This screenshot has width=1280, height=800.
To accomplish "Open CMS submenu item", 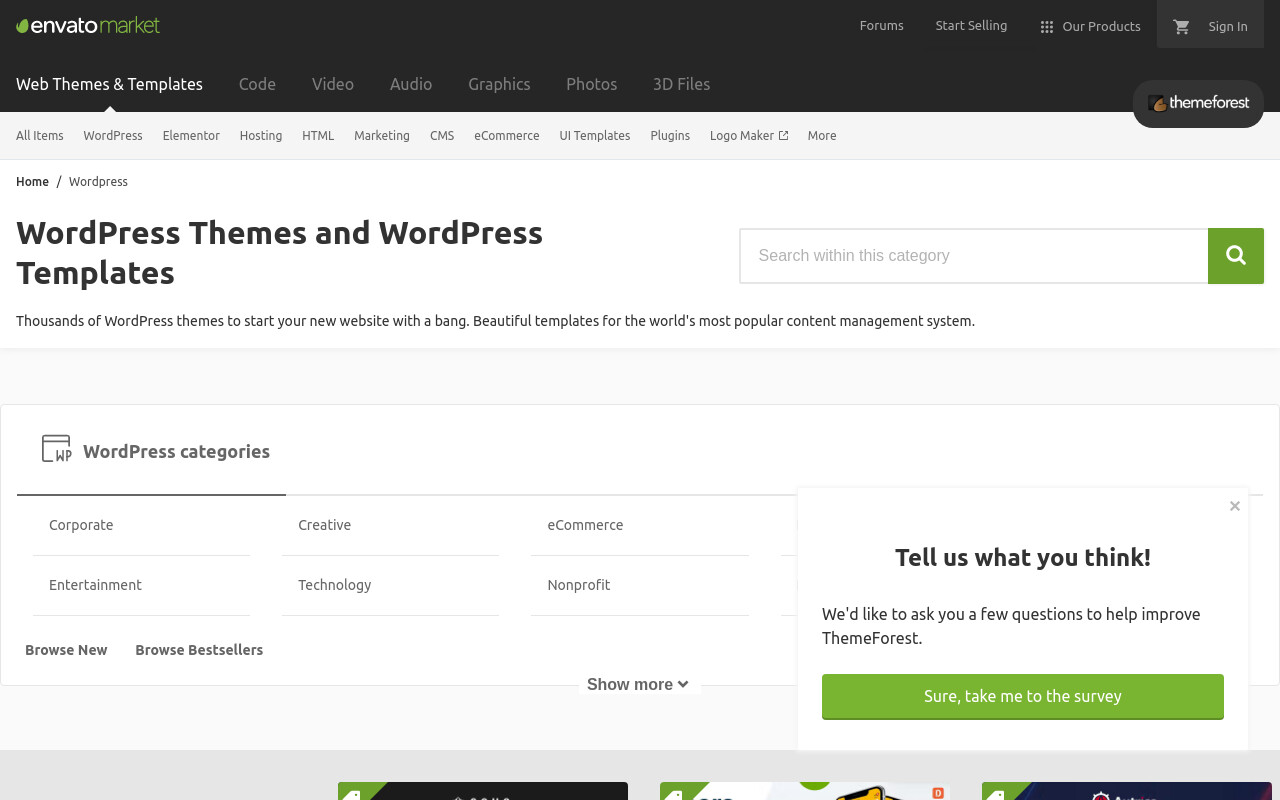I will tap(442, 136).
